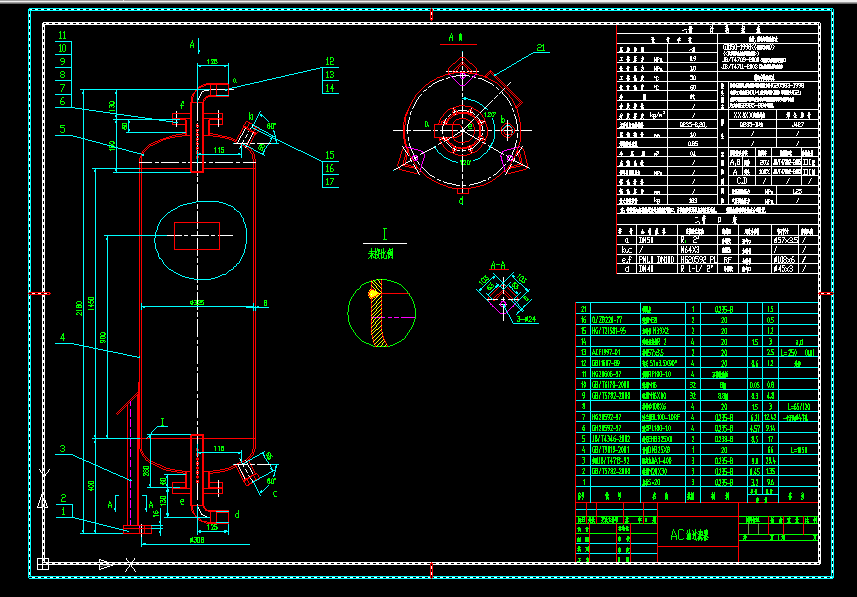
Task: Click the center flange in the top view
Action: tap(462, 130)
